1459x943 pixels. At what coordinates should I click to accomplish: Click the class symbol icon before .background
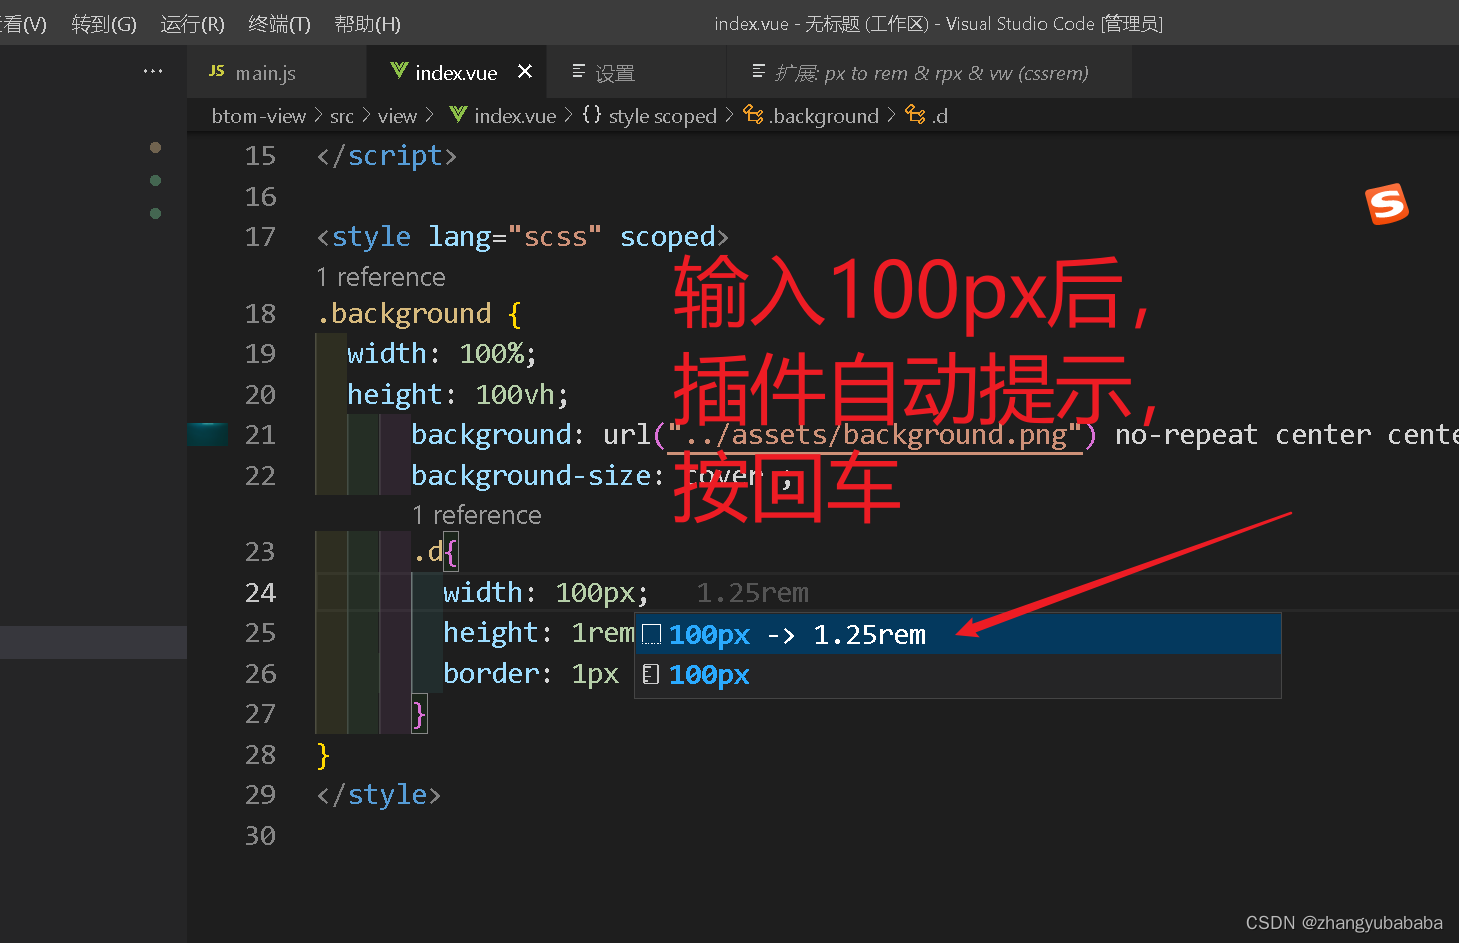point(753,115)
